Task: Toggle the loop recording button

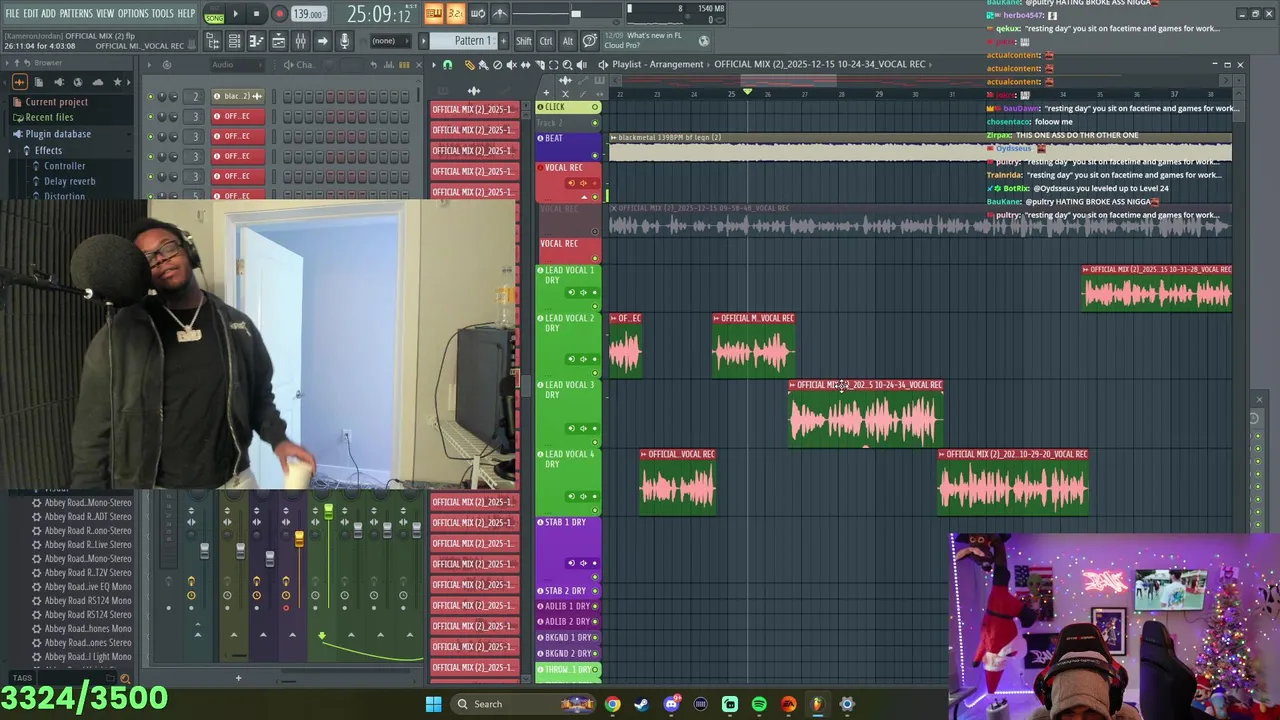Action: tap(478, 14)
